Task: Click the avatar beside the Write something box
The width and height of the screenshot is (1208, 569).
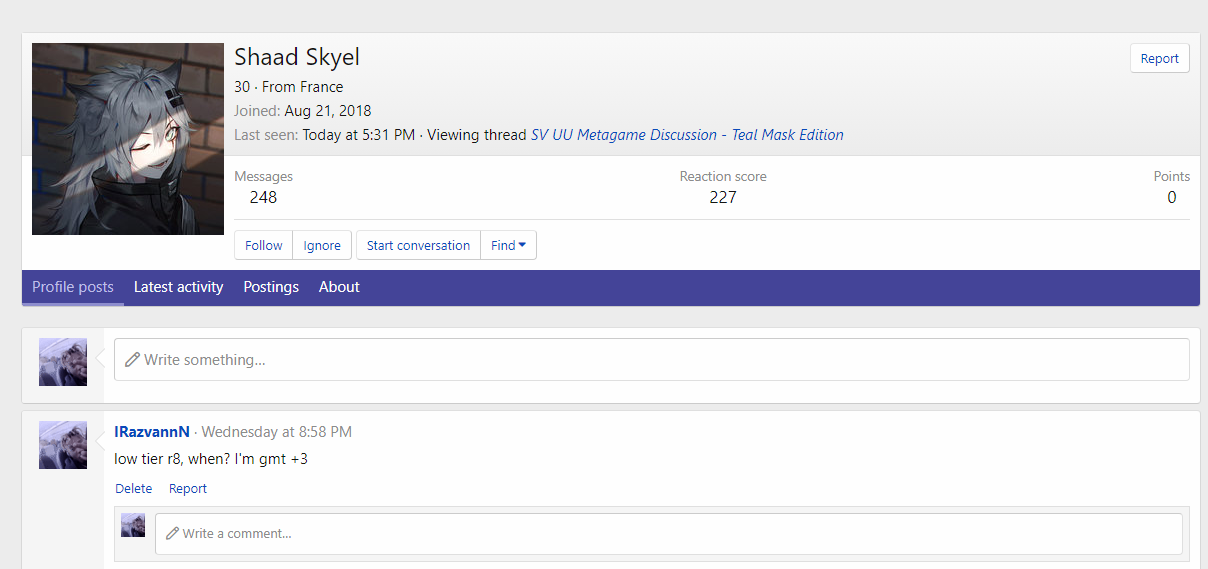Action: tap(63, 362)
